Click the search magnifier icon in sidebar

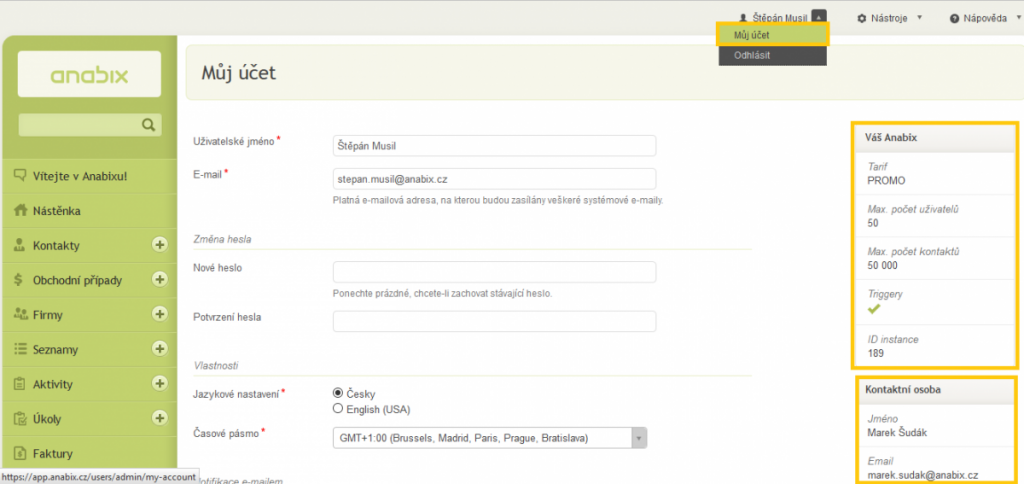point(149,124)
